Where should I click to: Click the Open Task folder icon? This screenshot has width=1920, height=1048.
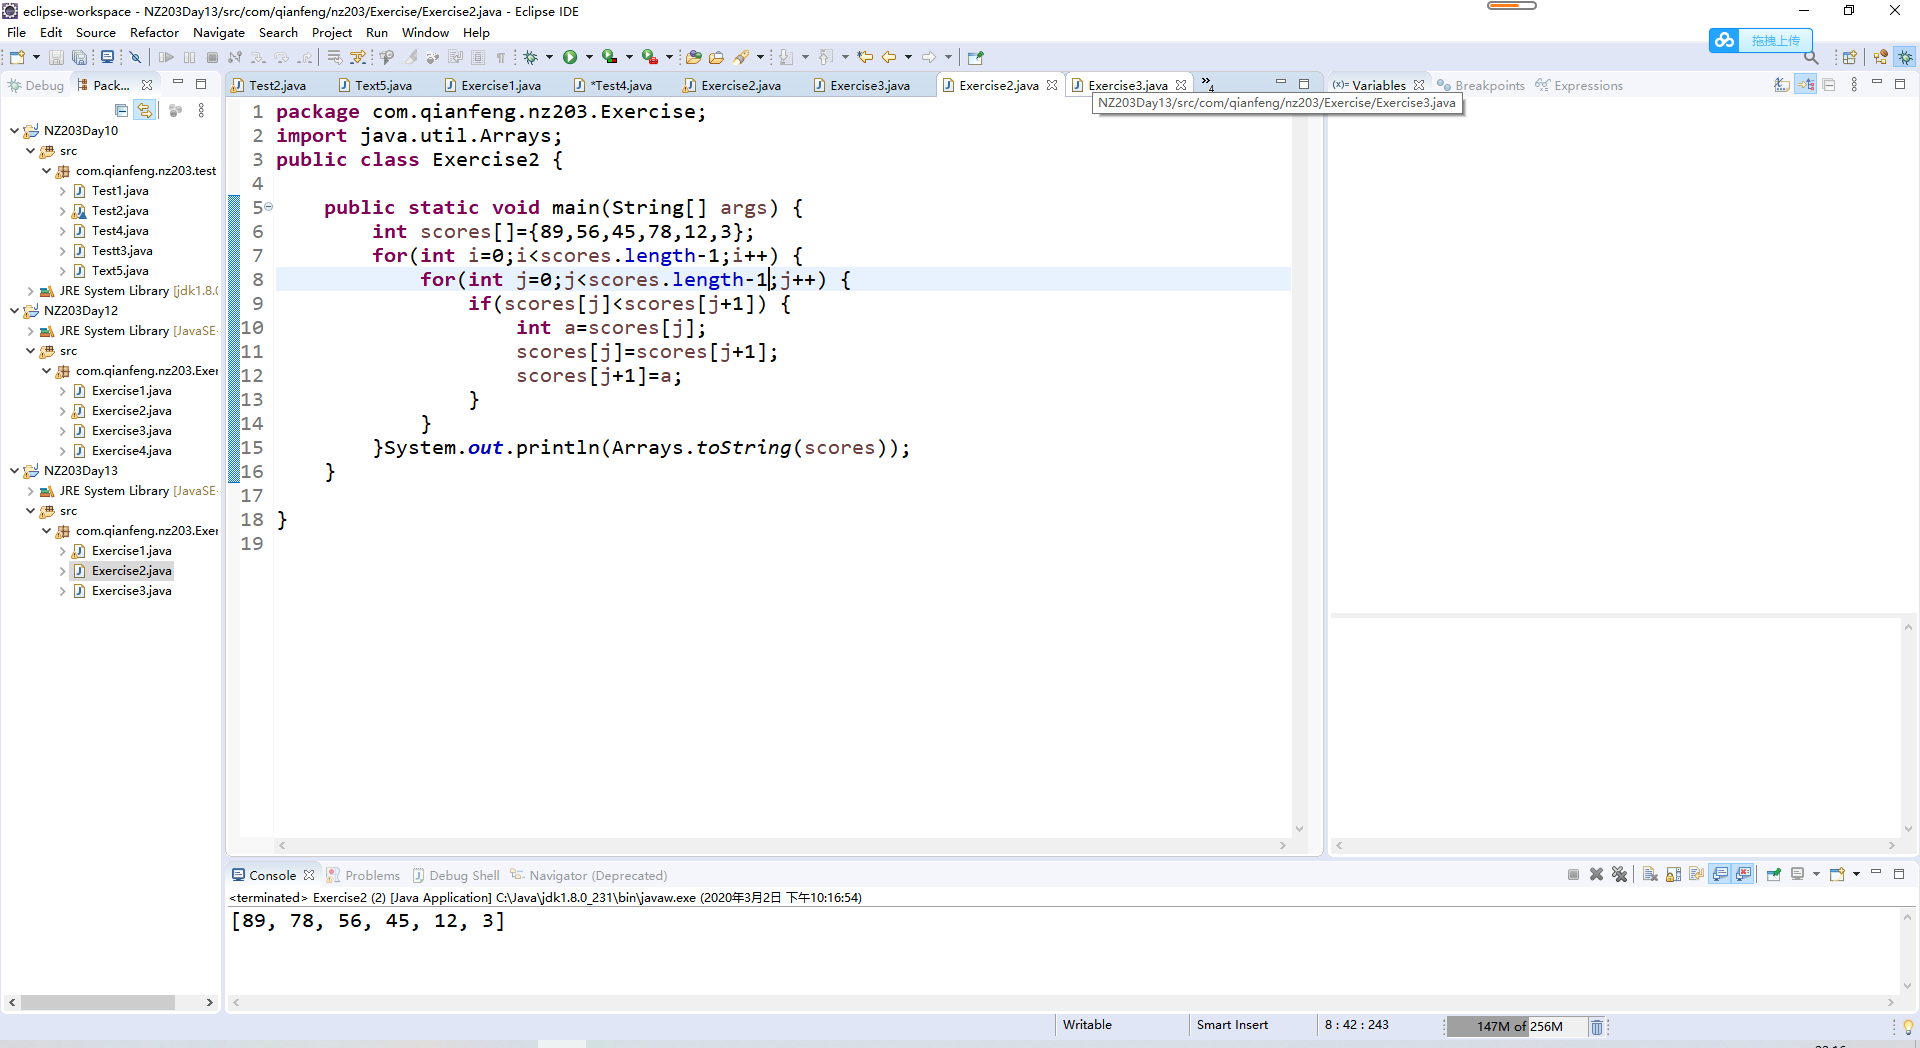716,57
